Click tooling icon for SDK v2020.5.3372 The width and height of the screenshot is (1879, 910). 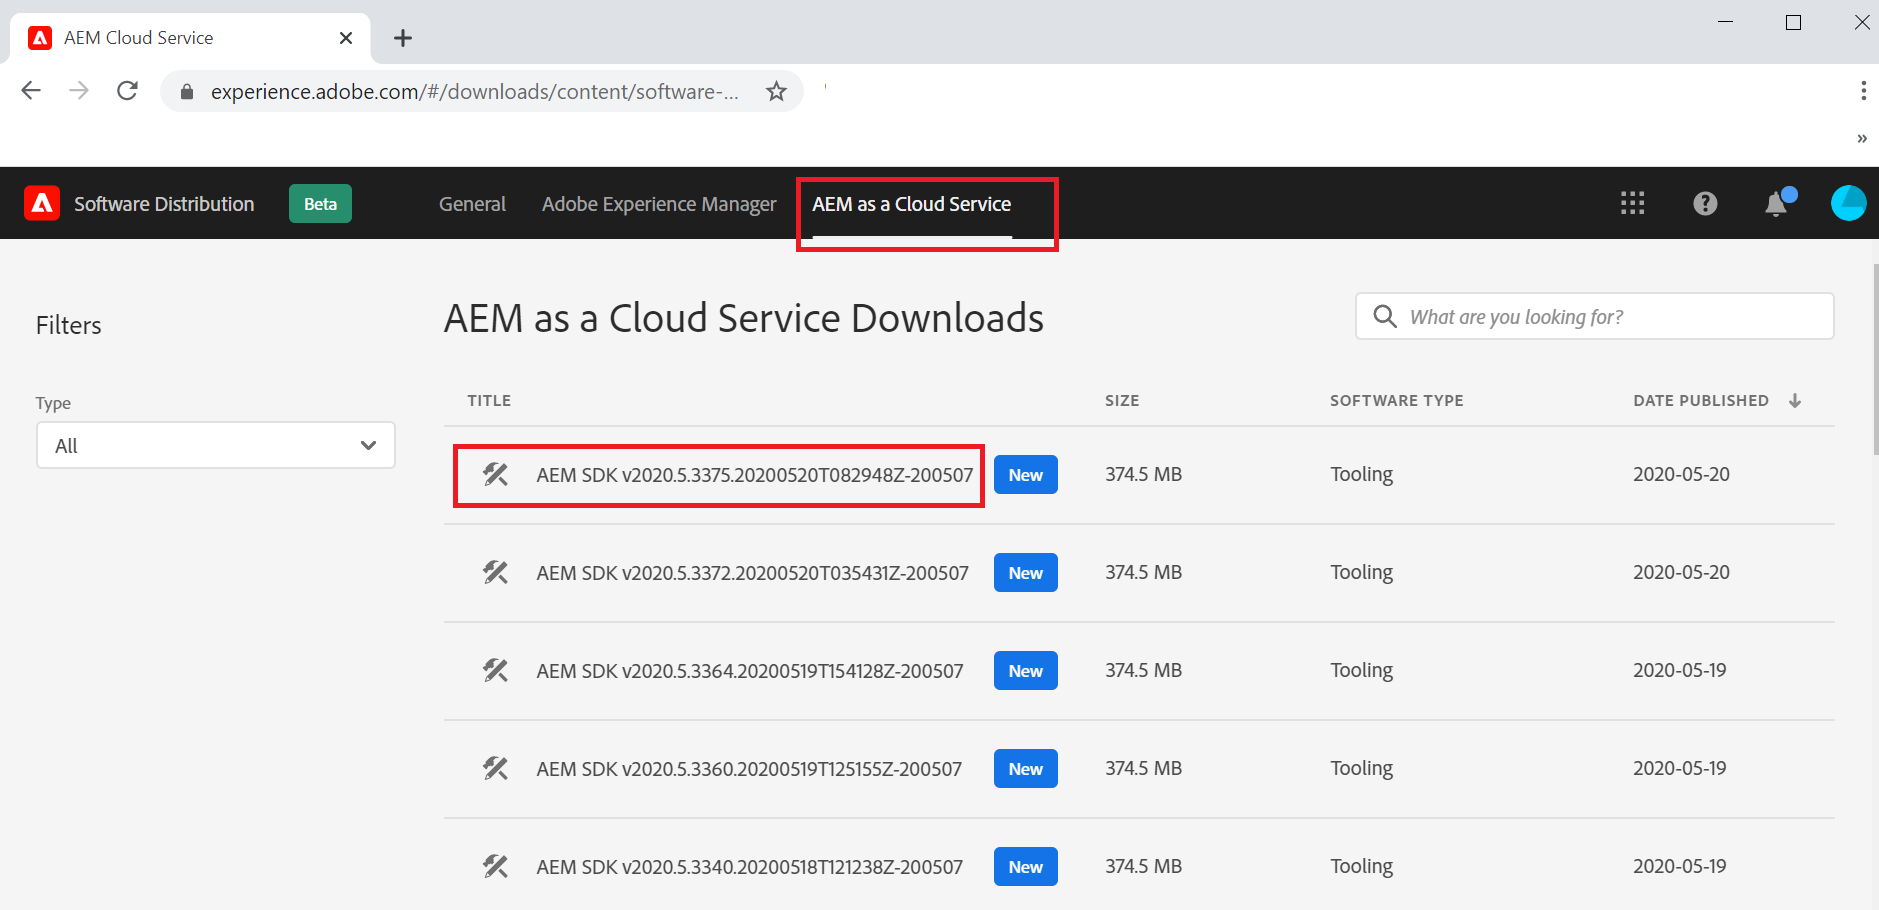[x=496, y=573]
